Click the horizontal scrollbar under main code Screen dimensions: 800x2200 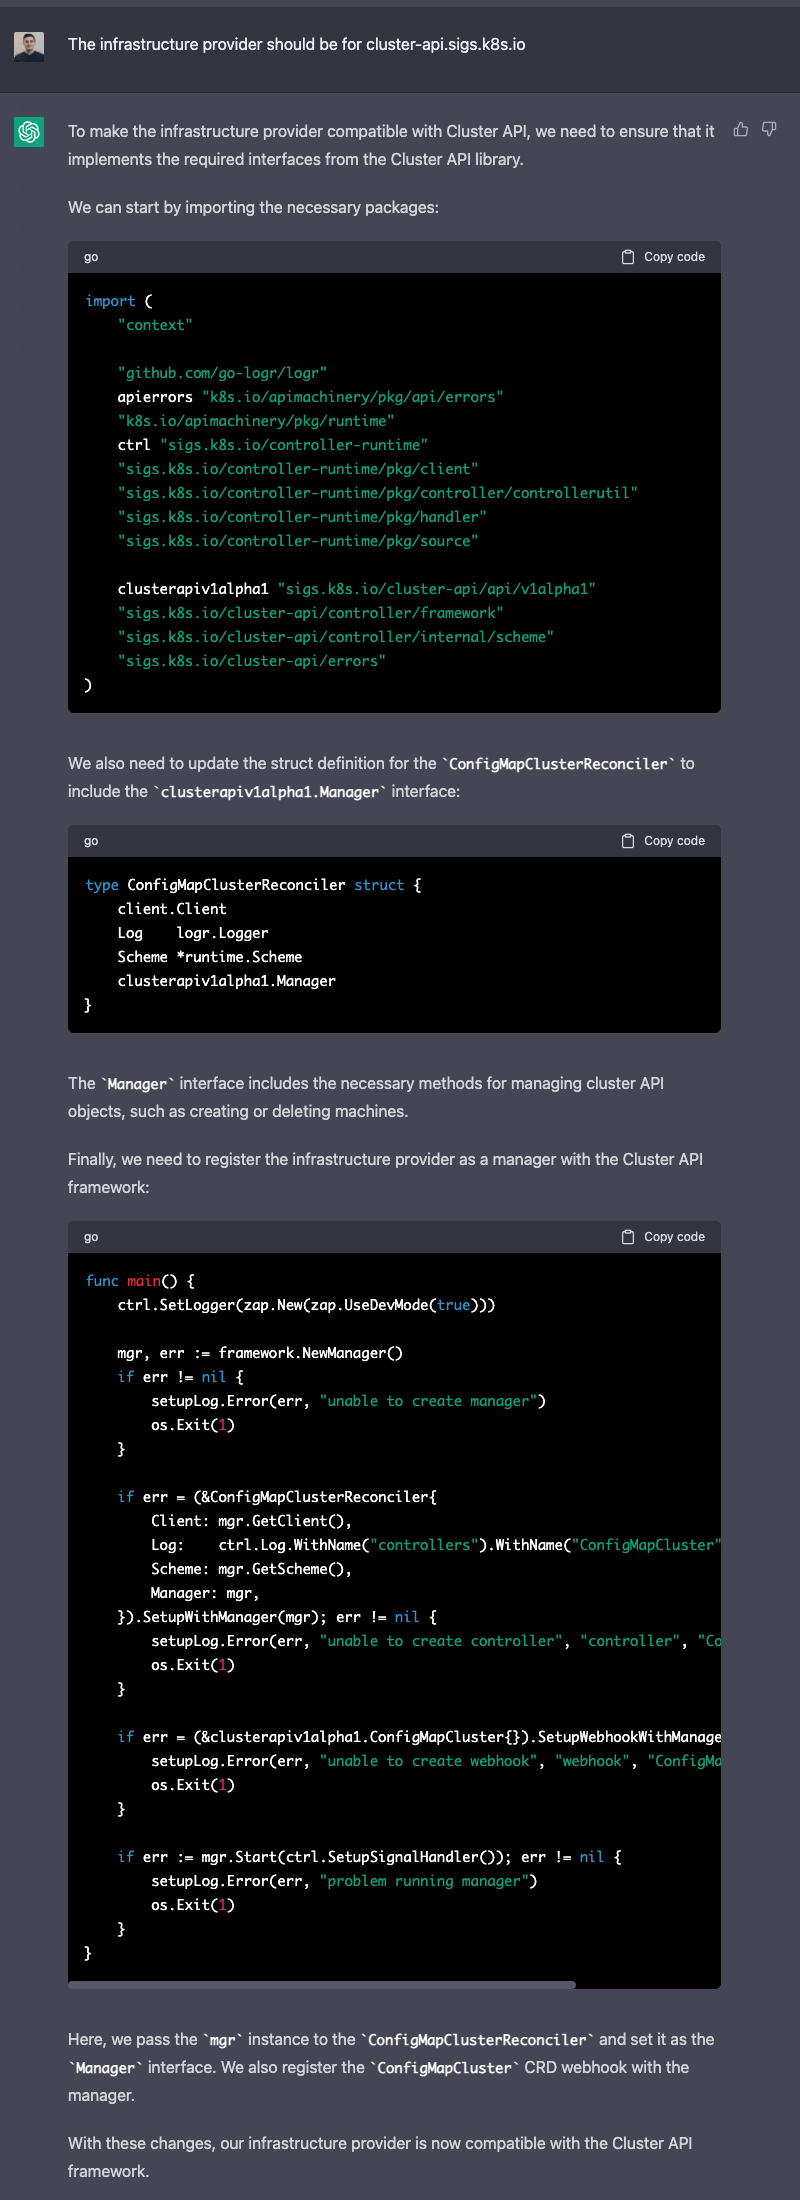pyautogui.click(x=322, y=1984)
